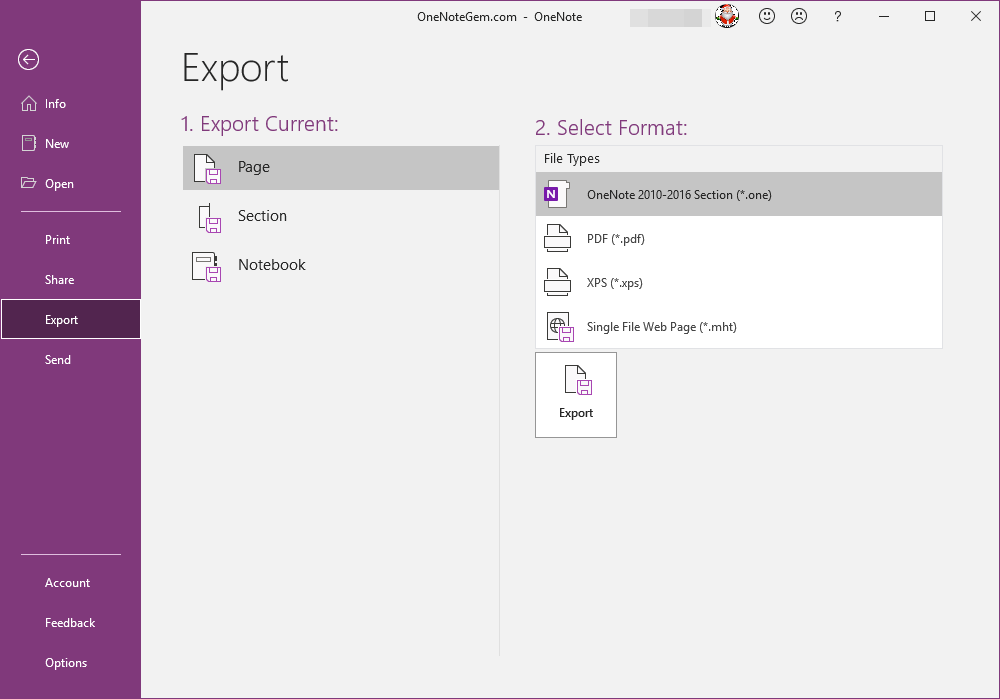
Task: Select the Notebook export icon
Action: coord(206,265)
